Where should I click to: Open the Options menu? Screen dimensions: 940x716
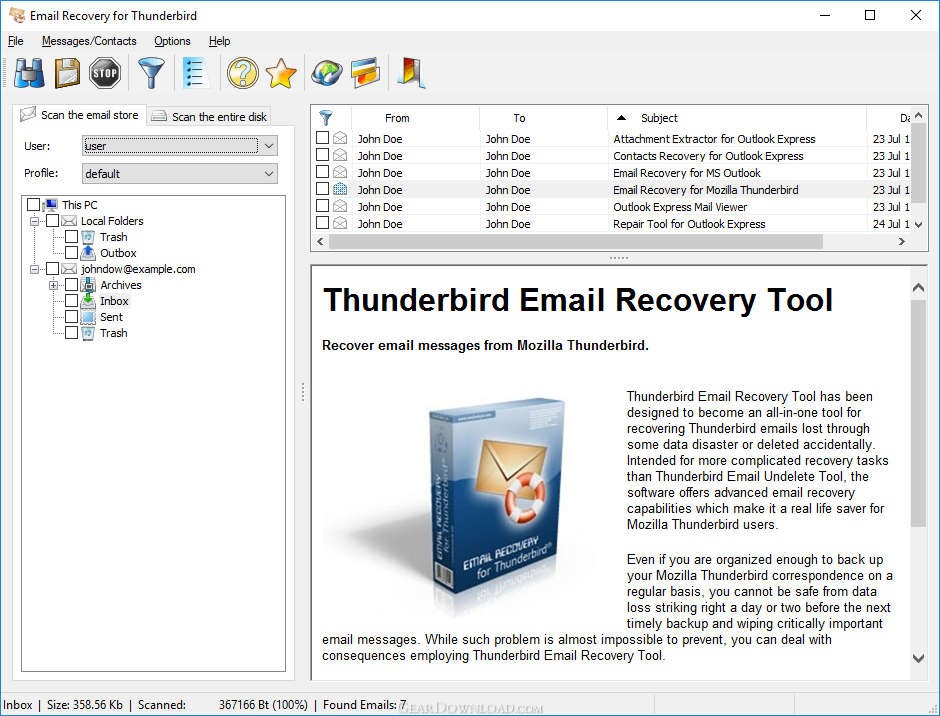172,41
